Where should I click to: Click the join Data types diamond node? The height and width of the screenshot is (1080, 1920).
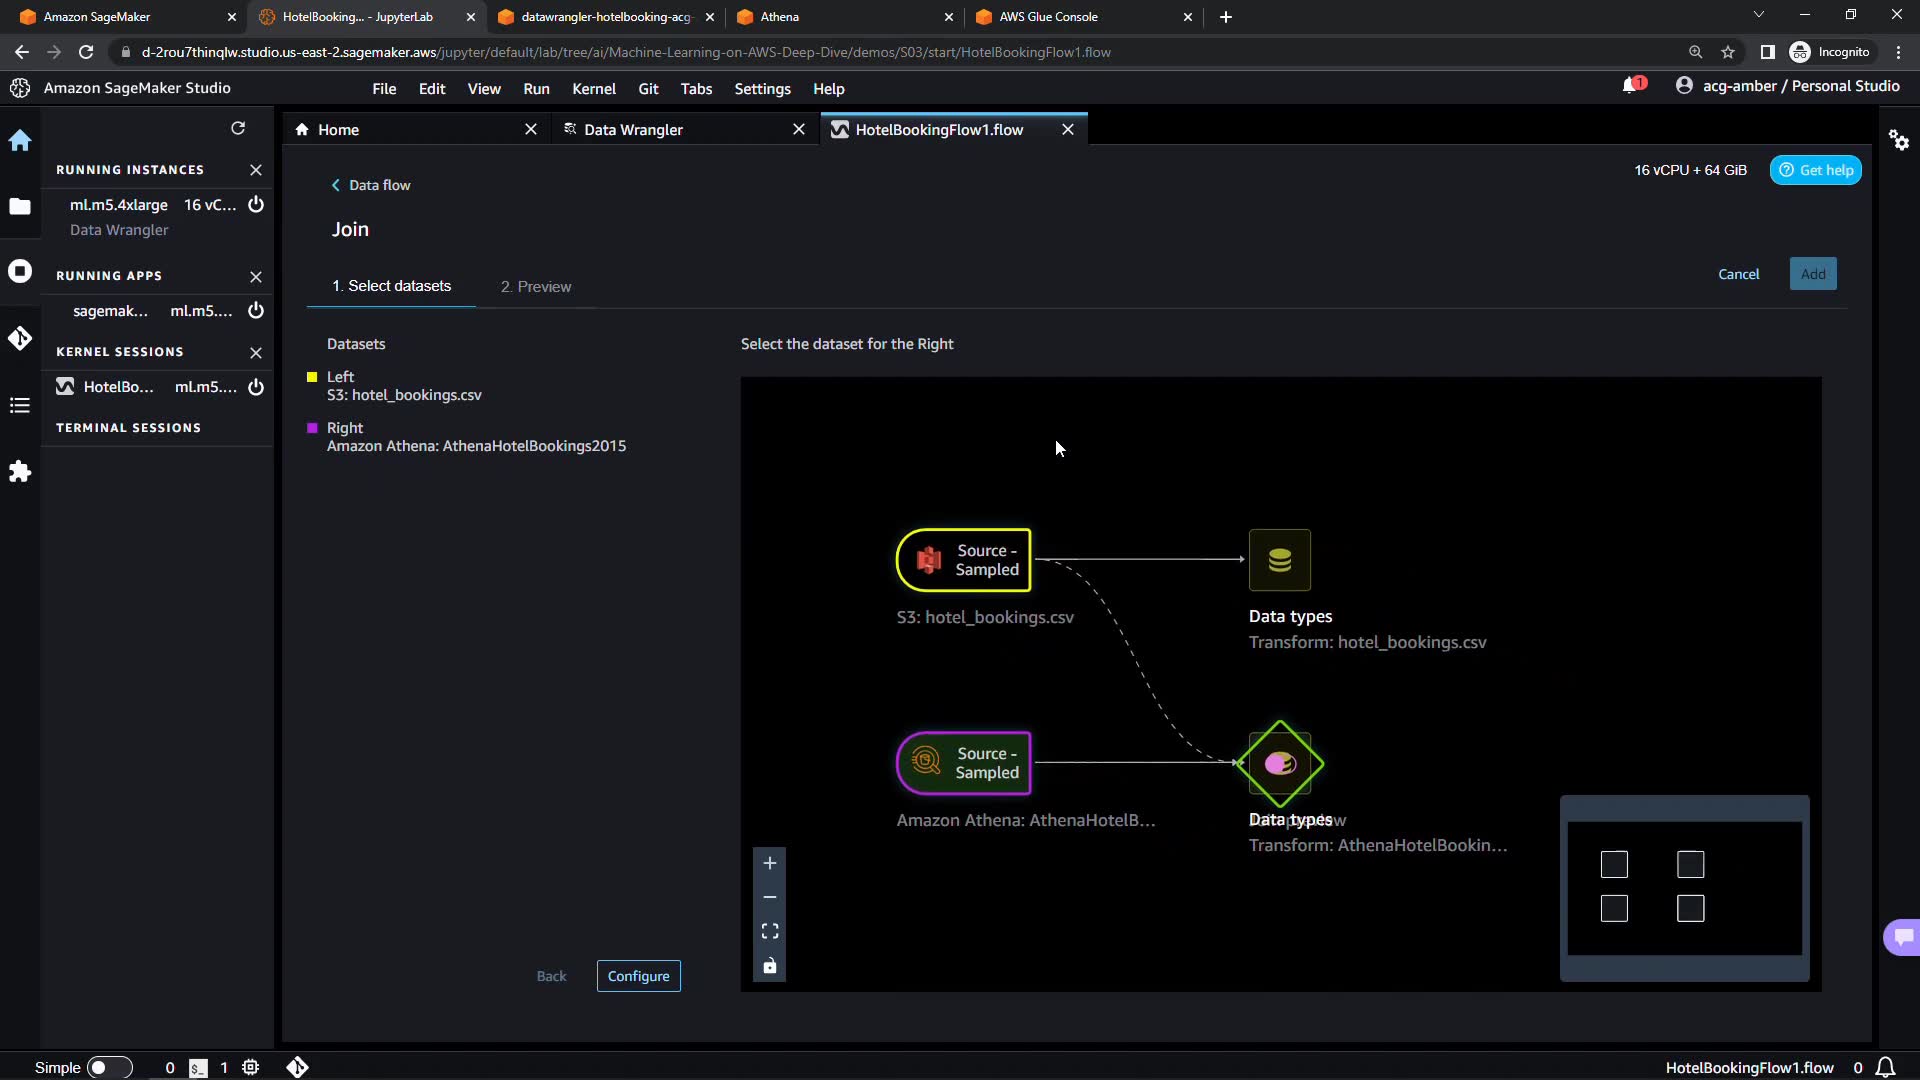pos(1280,764)
